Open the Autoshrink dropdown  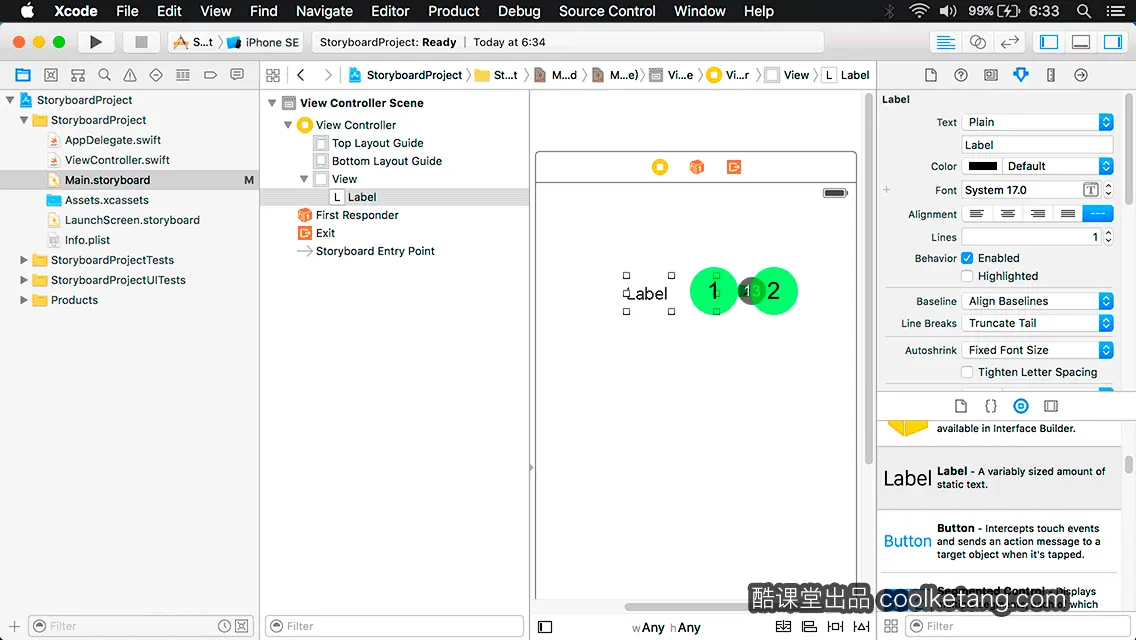point(1037,350)
